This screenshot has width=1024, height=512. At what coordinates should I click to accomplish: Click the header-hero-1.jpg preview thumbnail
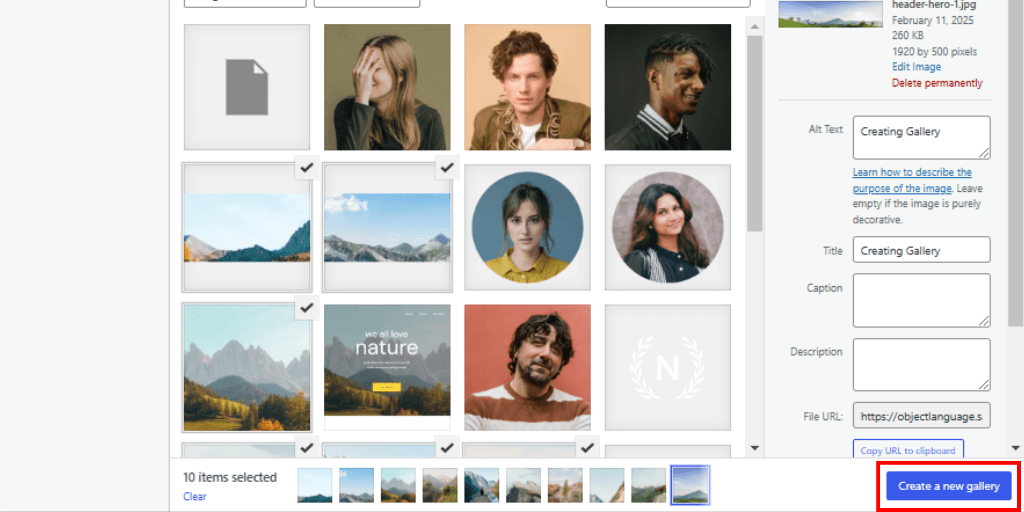(831, 14)
